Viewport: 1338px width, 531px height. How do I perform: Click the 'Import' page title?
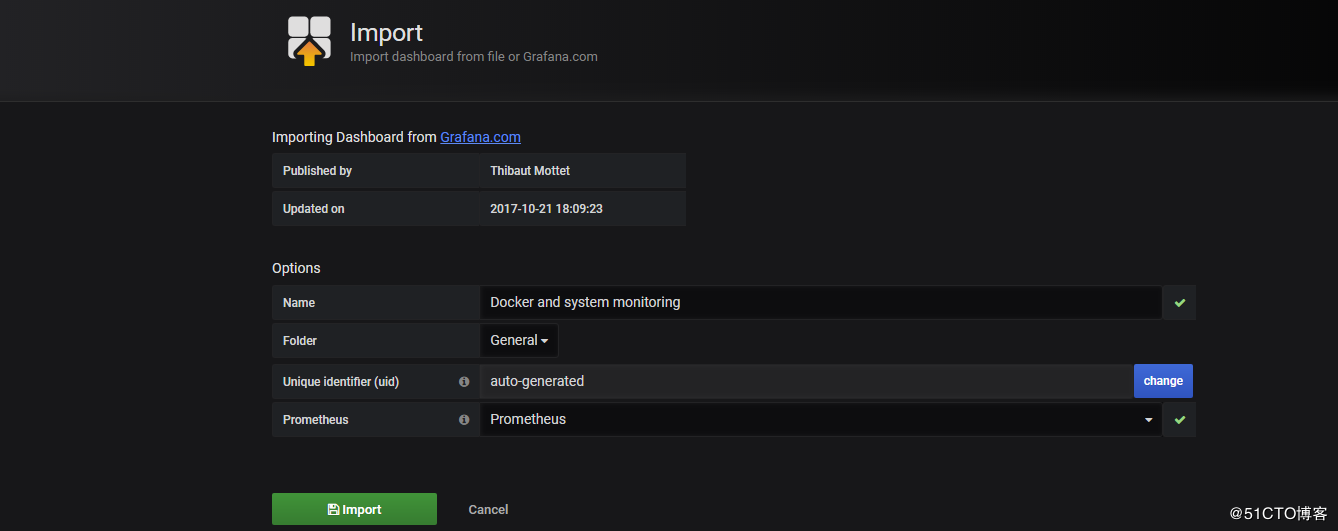click(386, 33)
